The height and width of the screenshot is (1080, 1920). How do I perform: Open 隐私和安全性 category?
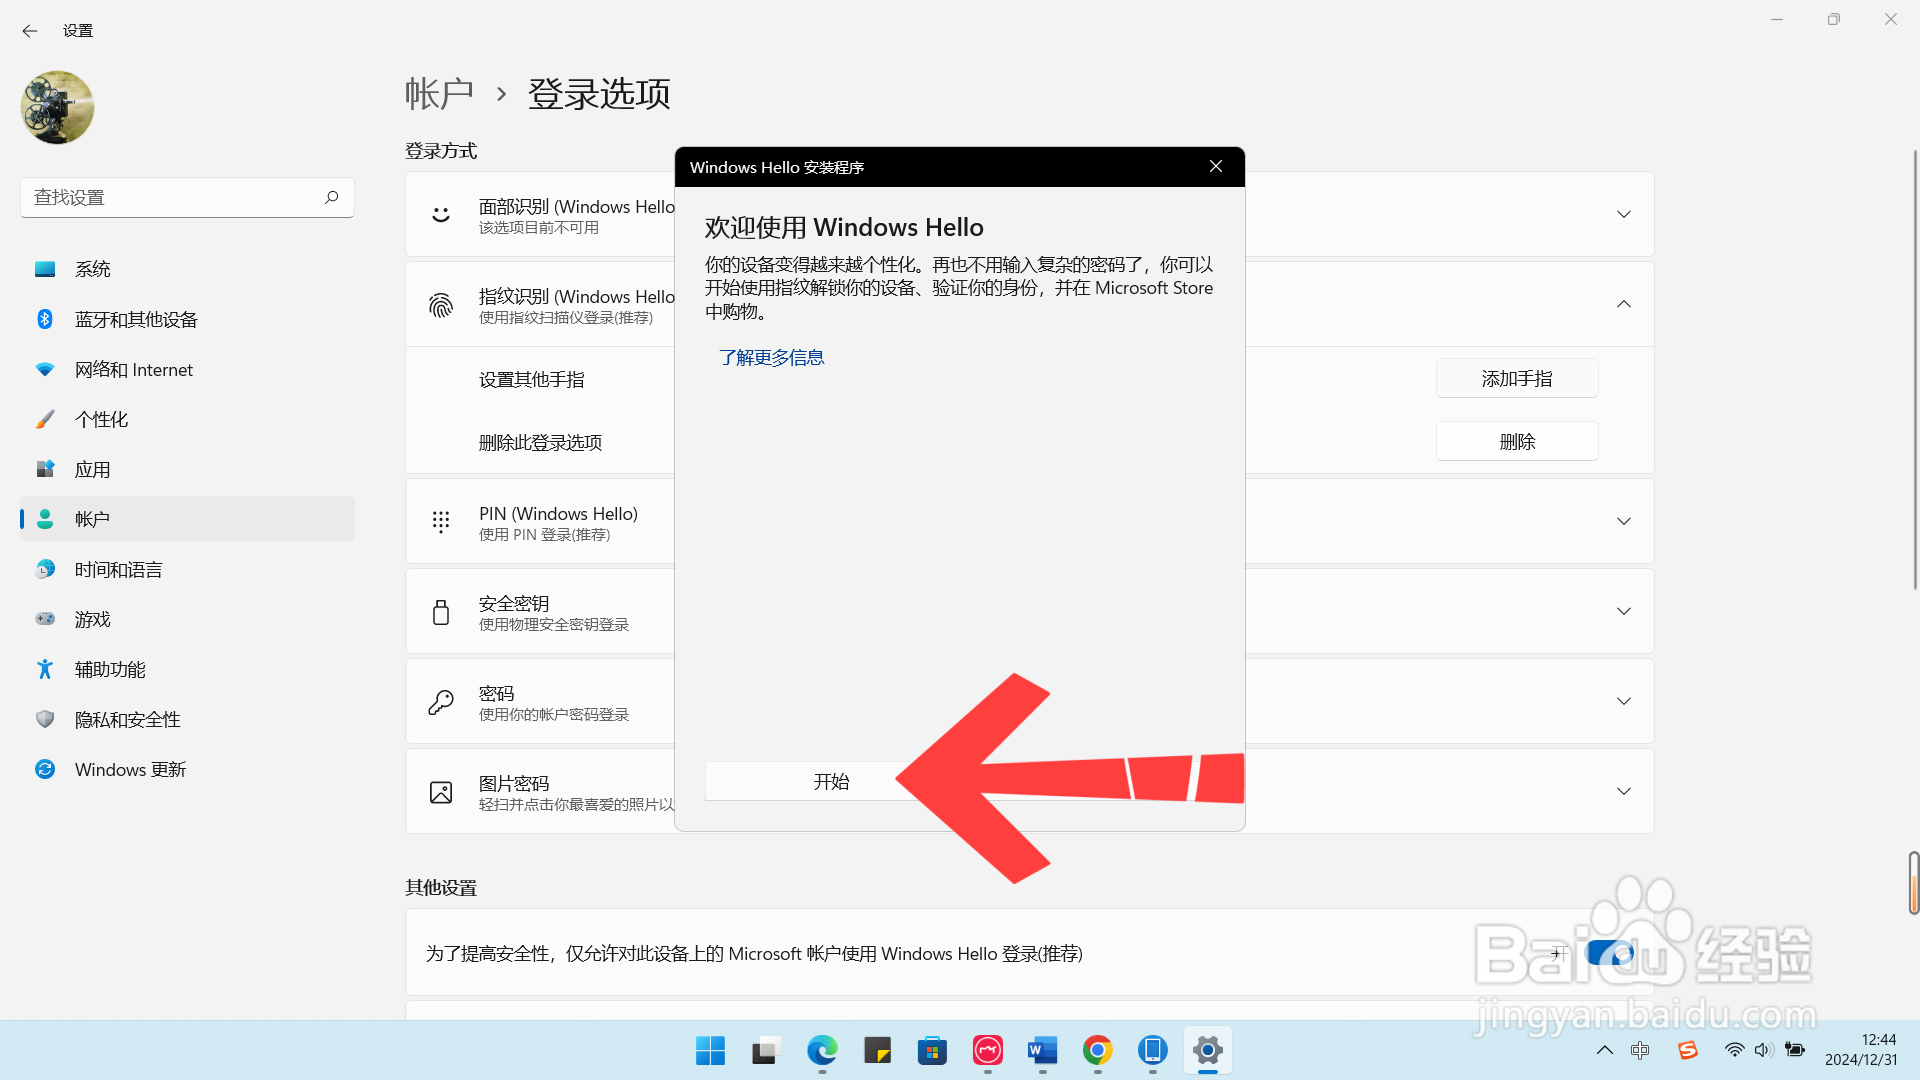(x=187, y=719)
